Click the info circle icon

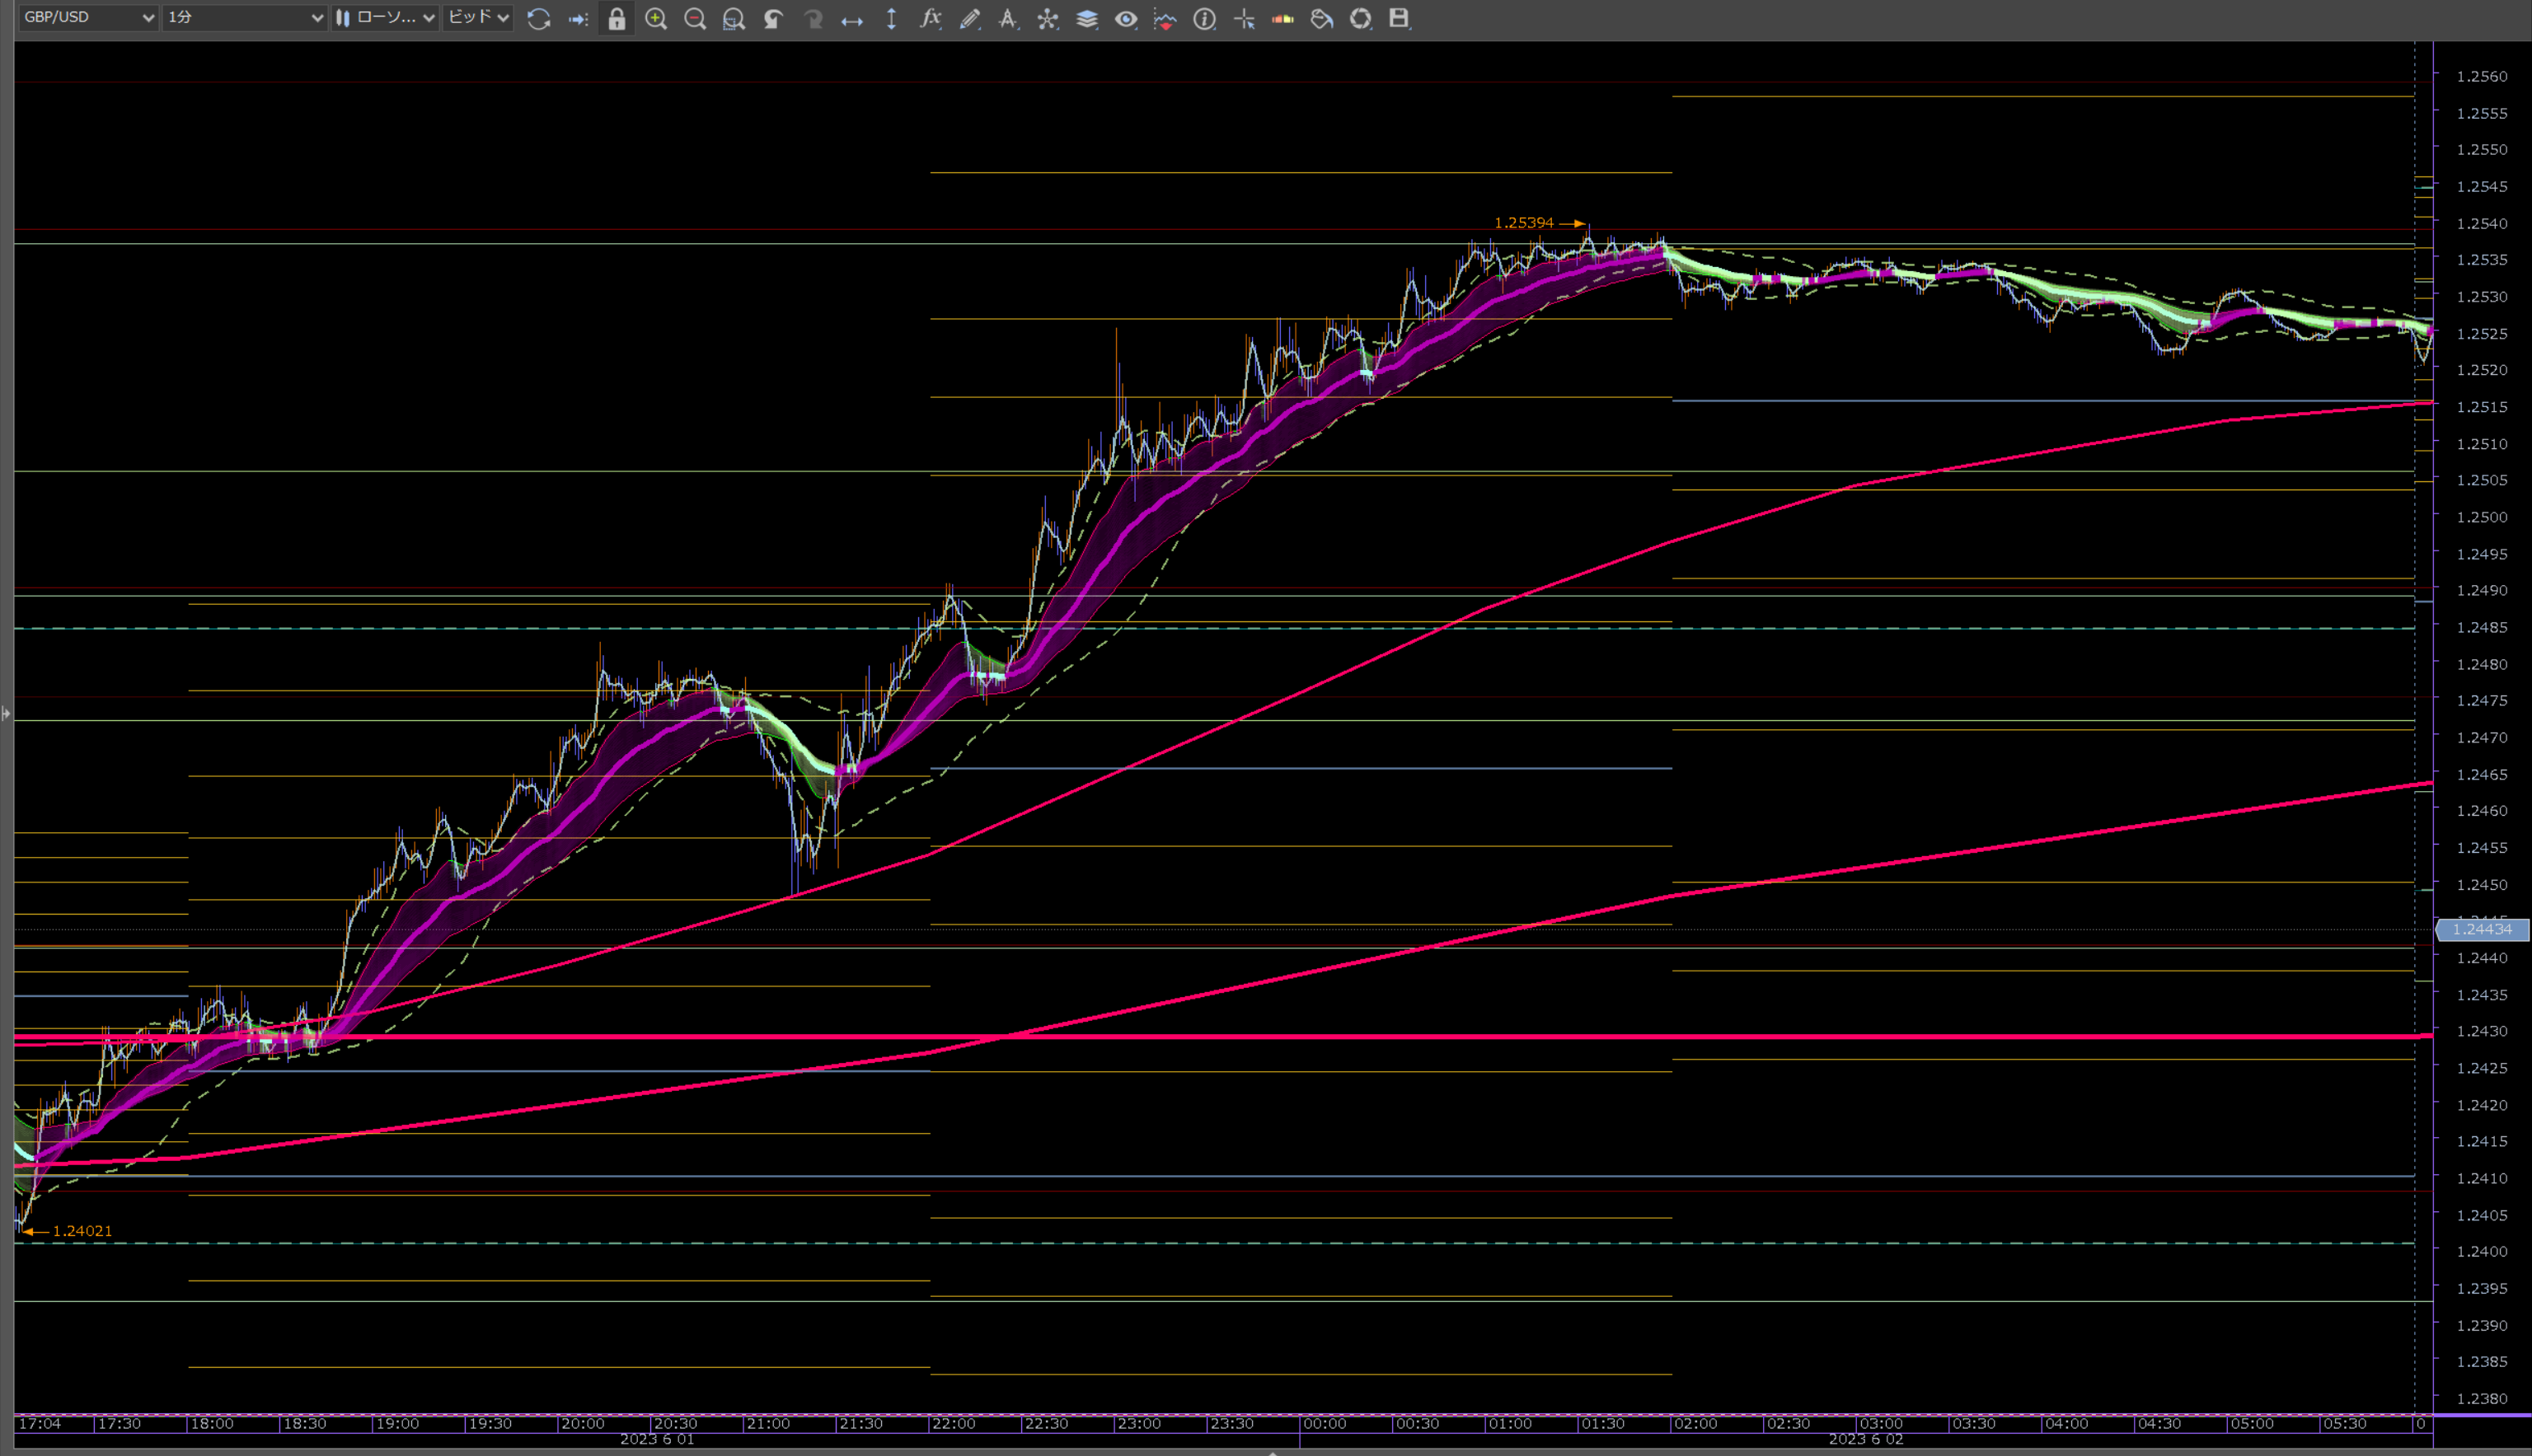1204,18
